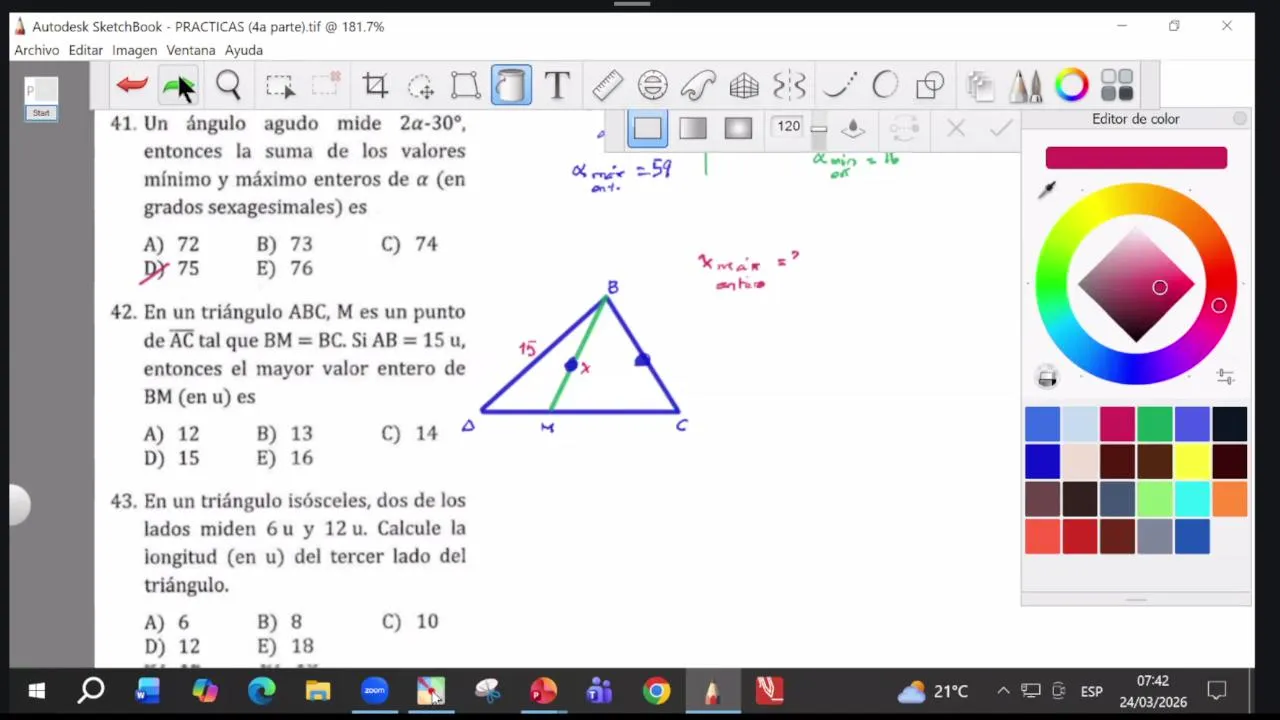Redo with the green forward arrow
Image resolution: width=1280 pixels, height=720 pixels.
[x=179, y=86]
